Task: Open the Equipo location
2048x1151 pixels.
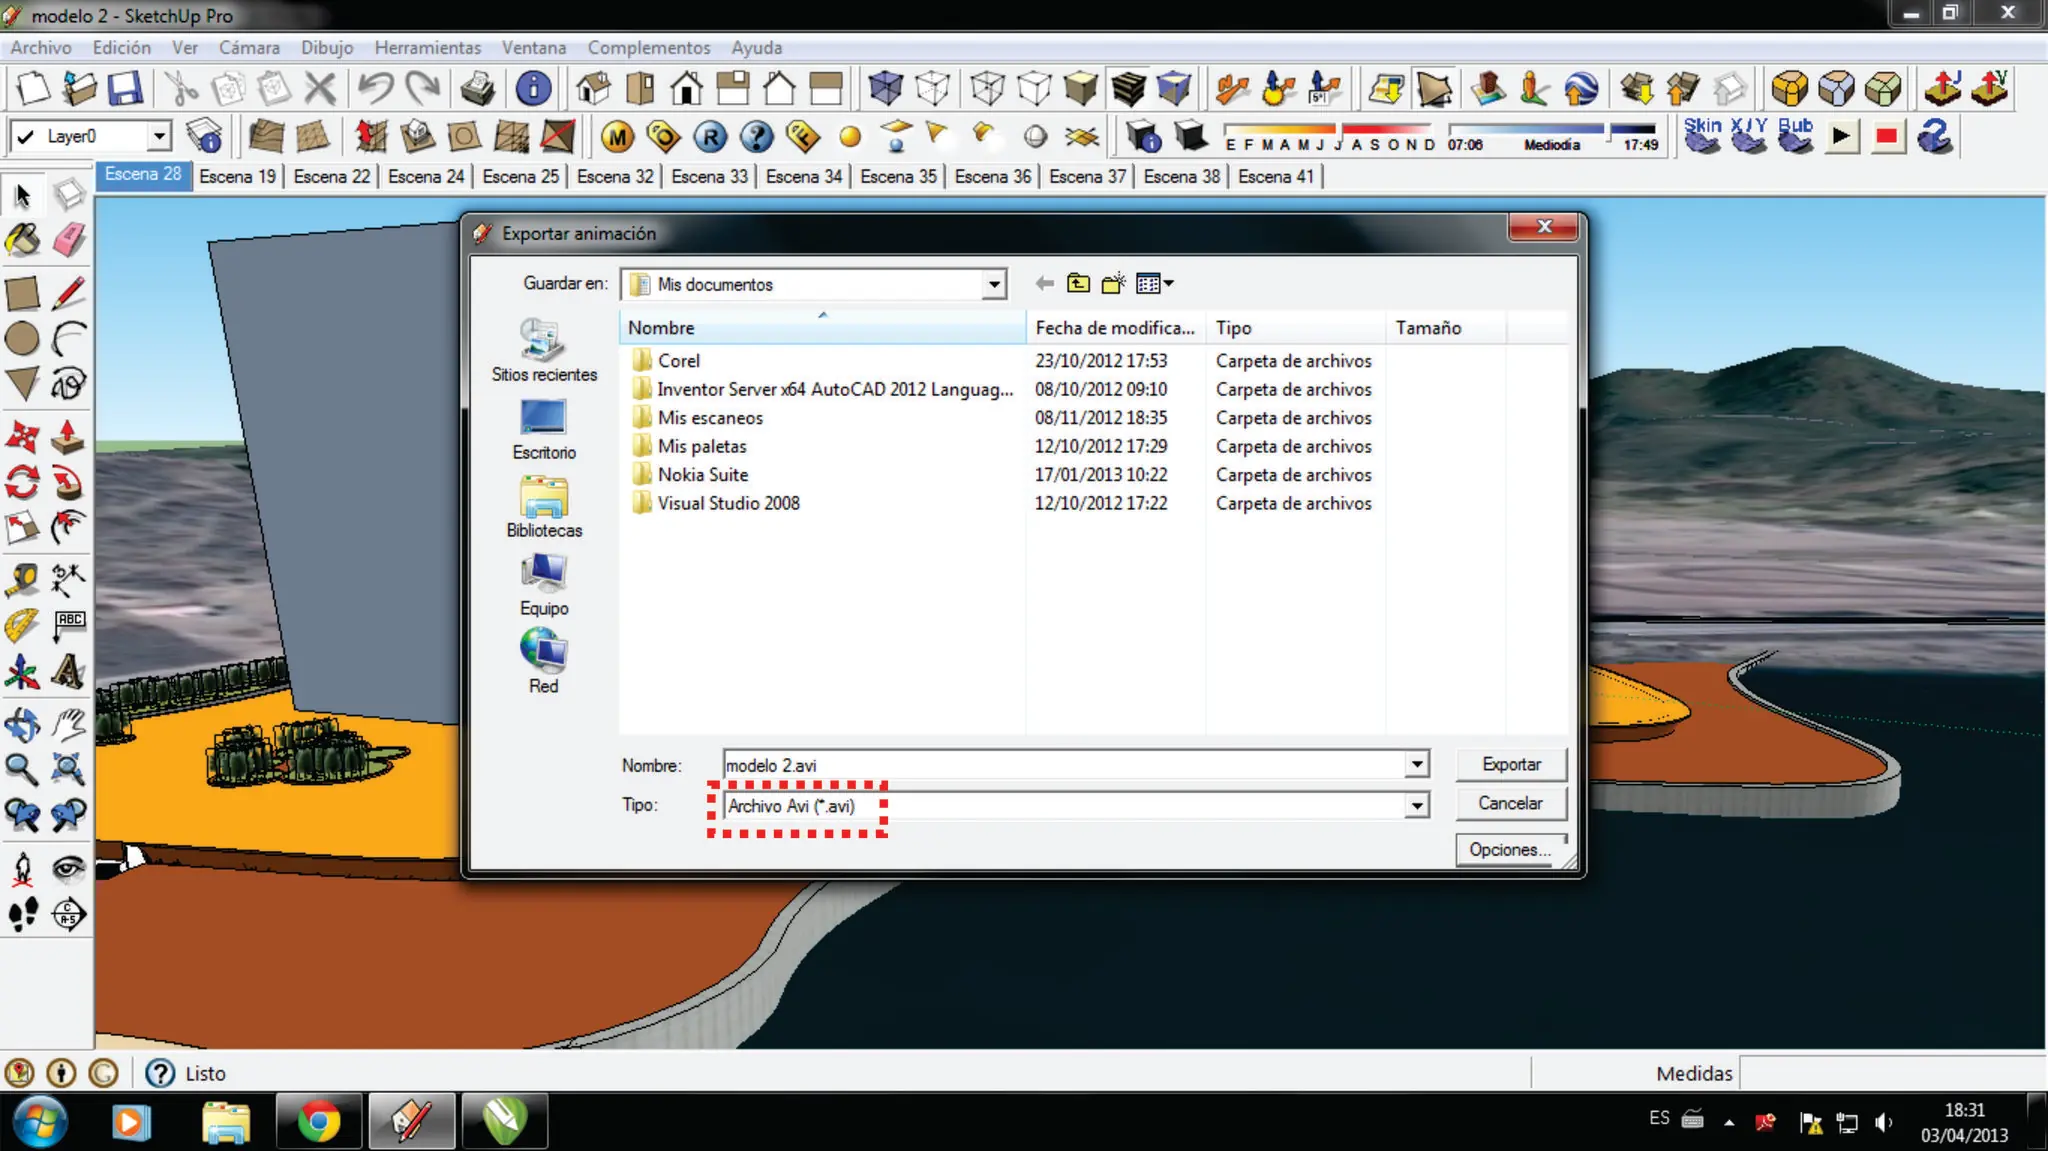Action: 544,586
